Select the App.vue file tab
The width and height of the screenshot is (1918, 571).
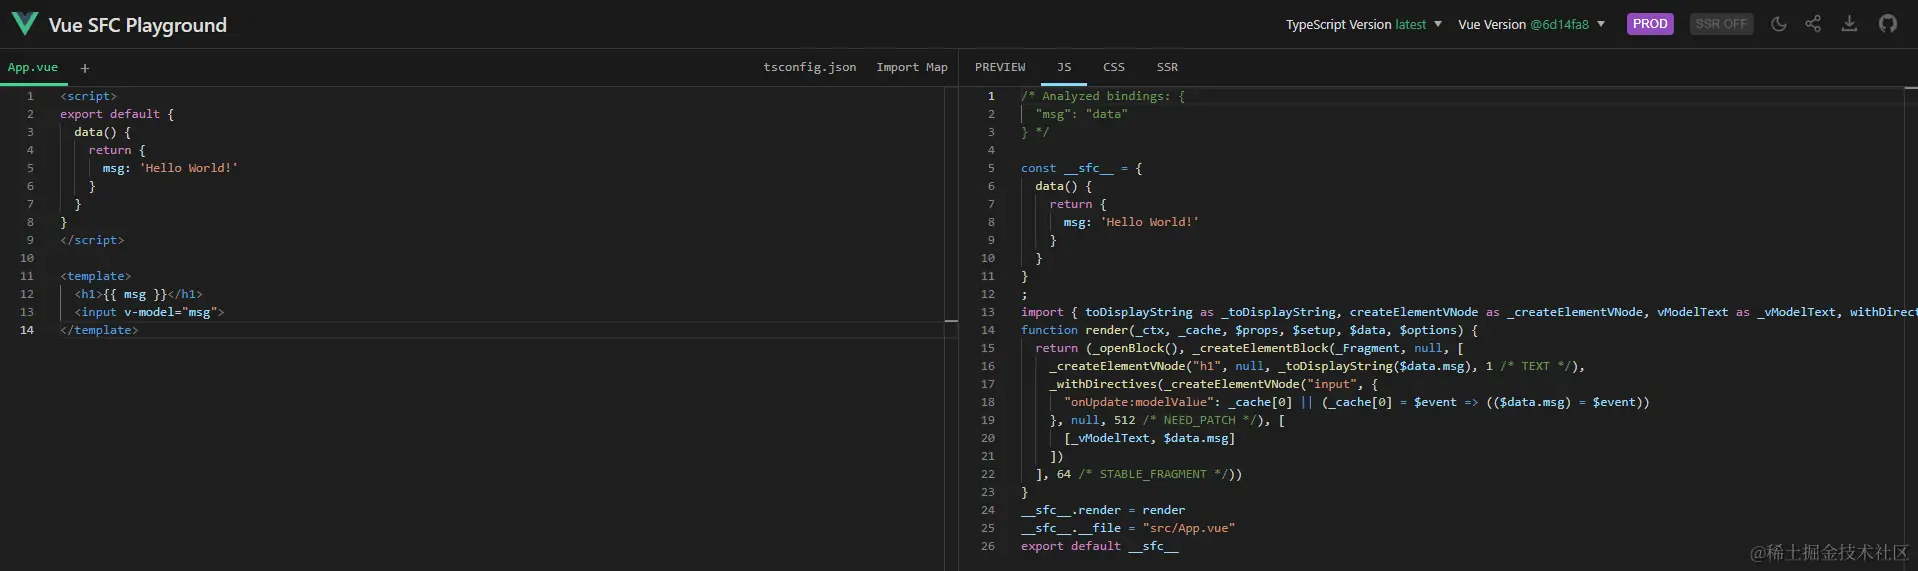(33, 67)
